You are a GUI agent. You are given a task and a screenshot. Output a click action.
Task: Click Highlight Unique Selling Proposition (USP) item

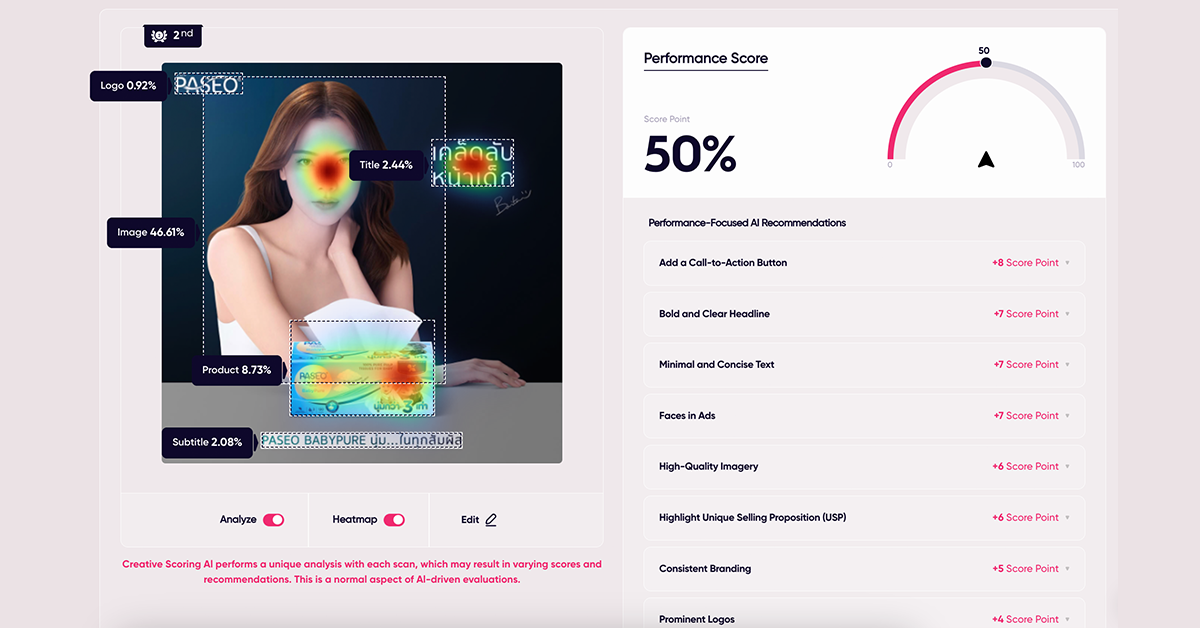tap(864, 518)
